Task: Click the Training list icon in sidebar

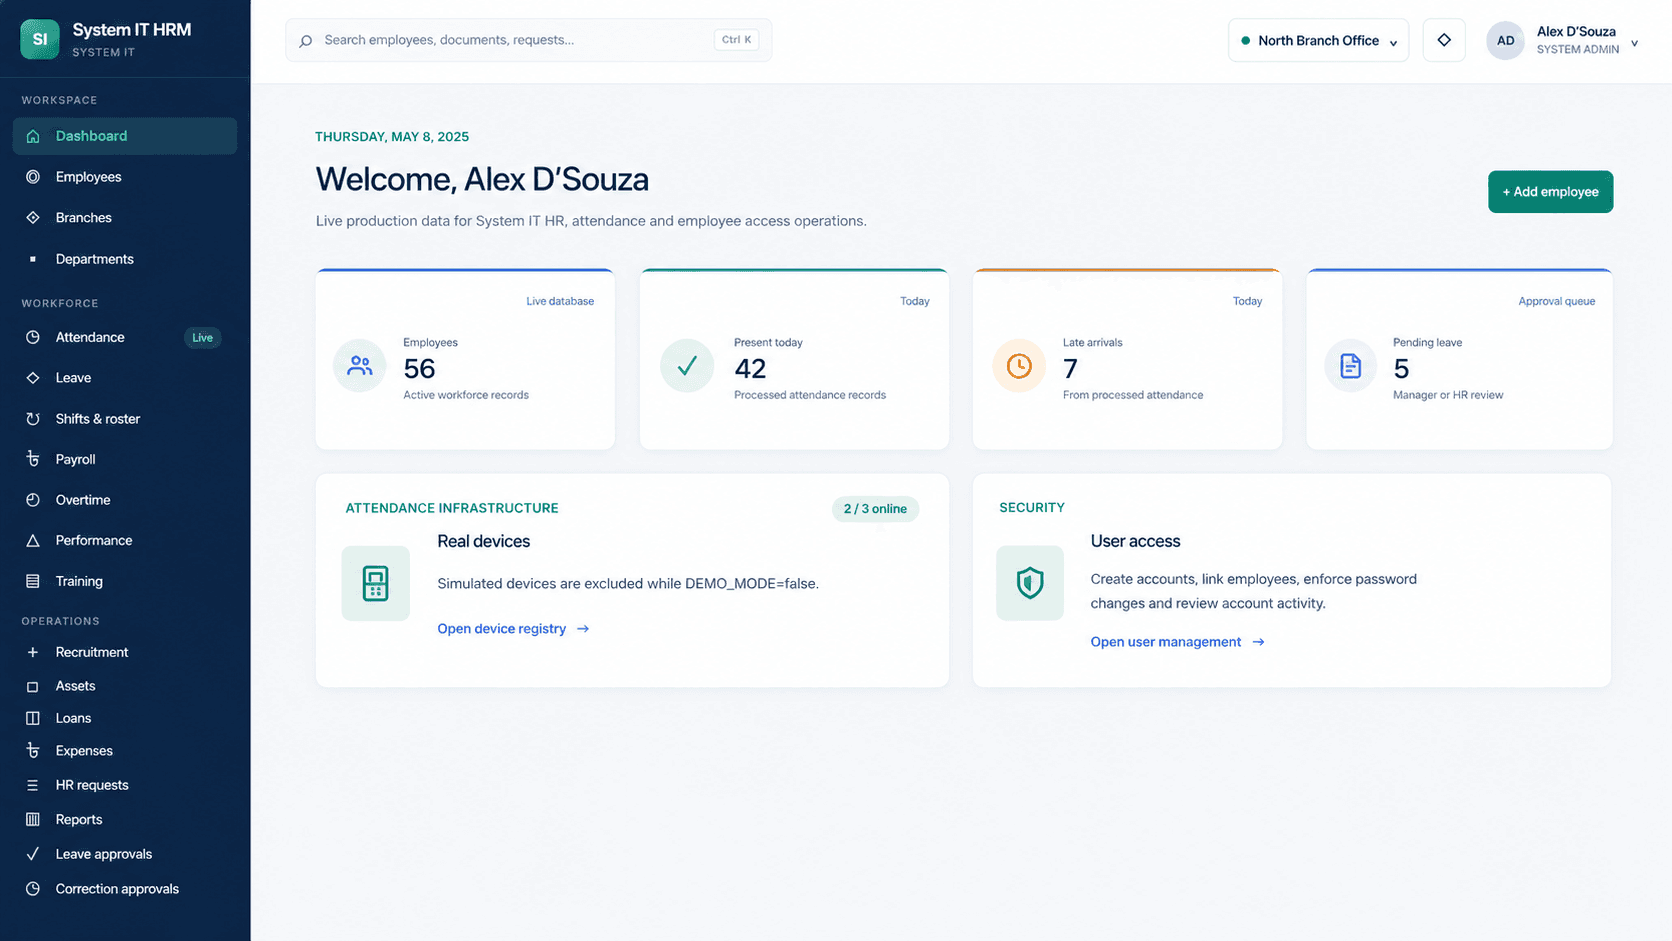Action: (33, 581)
